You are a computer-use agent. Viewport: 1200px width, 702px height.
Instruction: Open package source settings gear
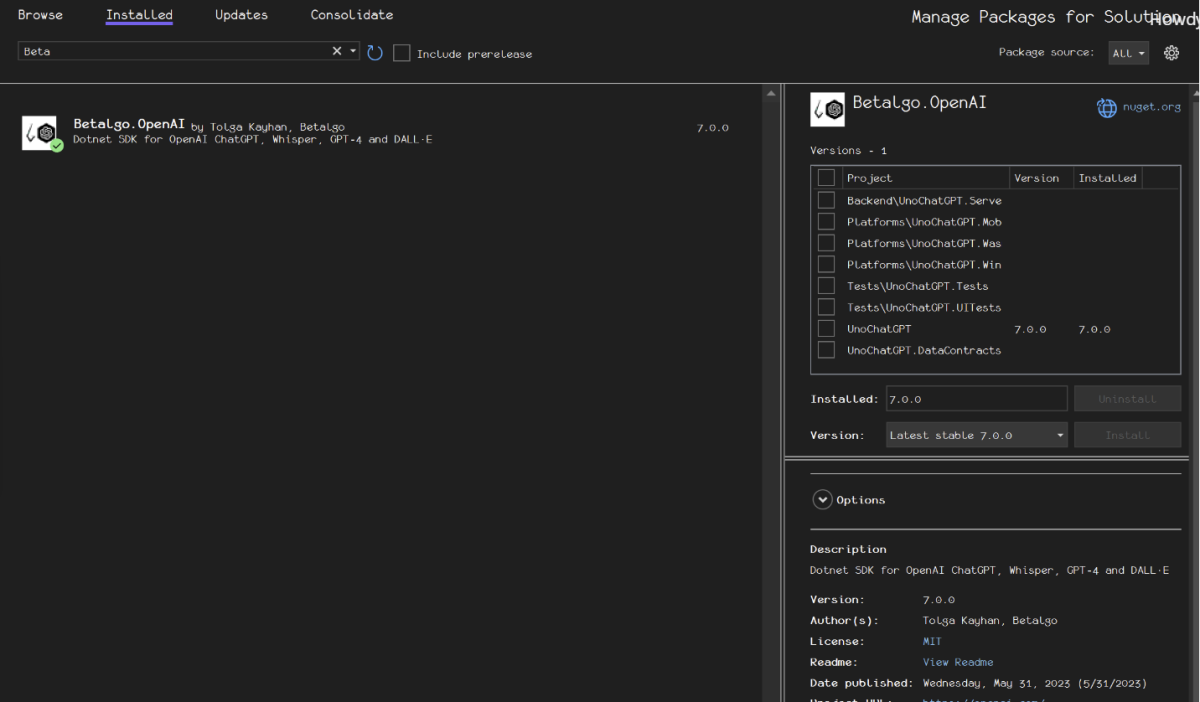point(1171,53)
